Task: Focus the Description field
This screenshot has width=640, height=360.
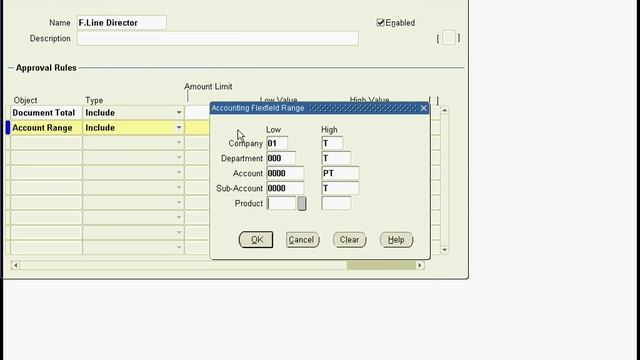Action: pos(218,38)
